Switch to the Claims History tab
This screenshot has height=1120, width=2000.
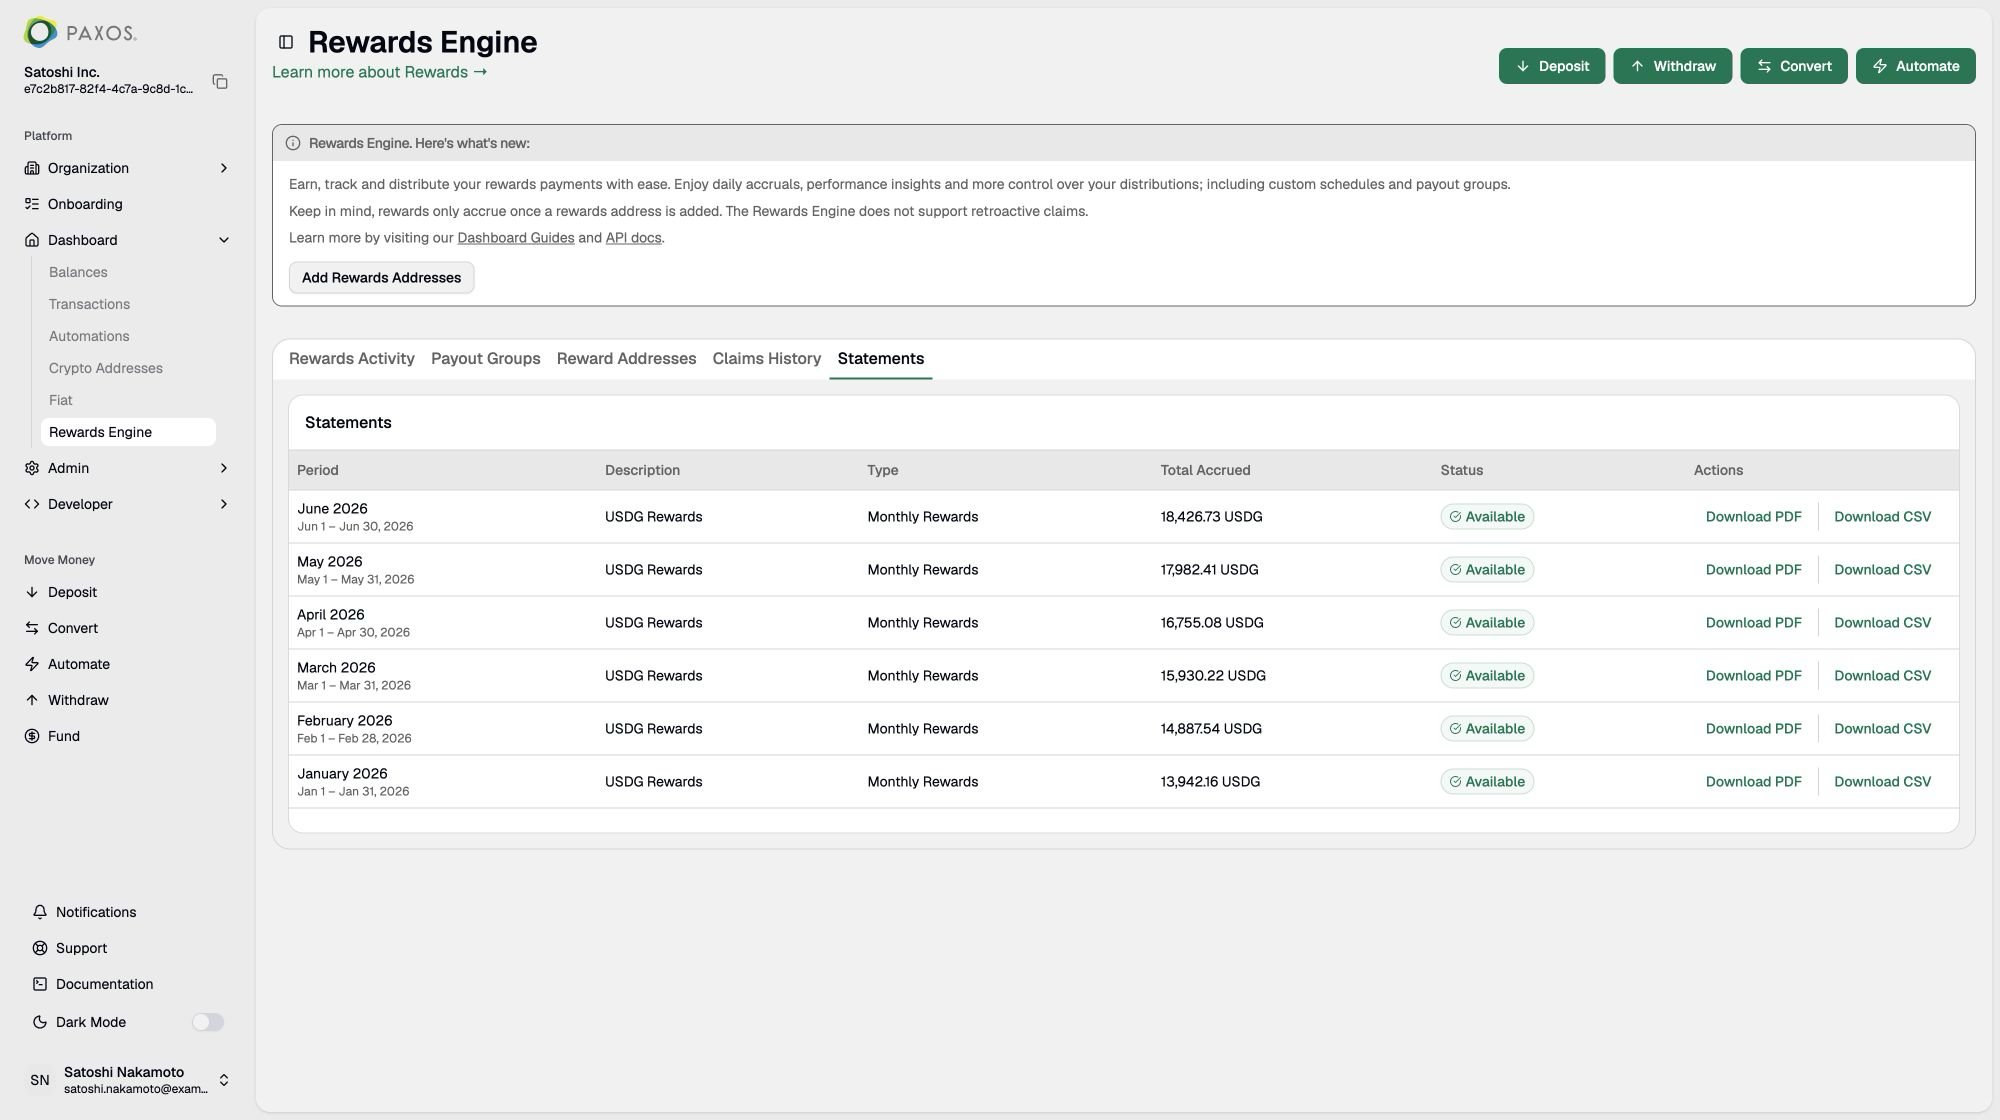767,359
